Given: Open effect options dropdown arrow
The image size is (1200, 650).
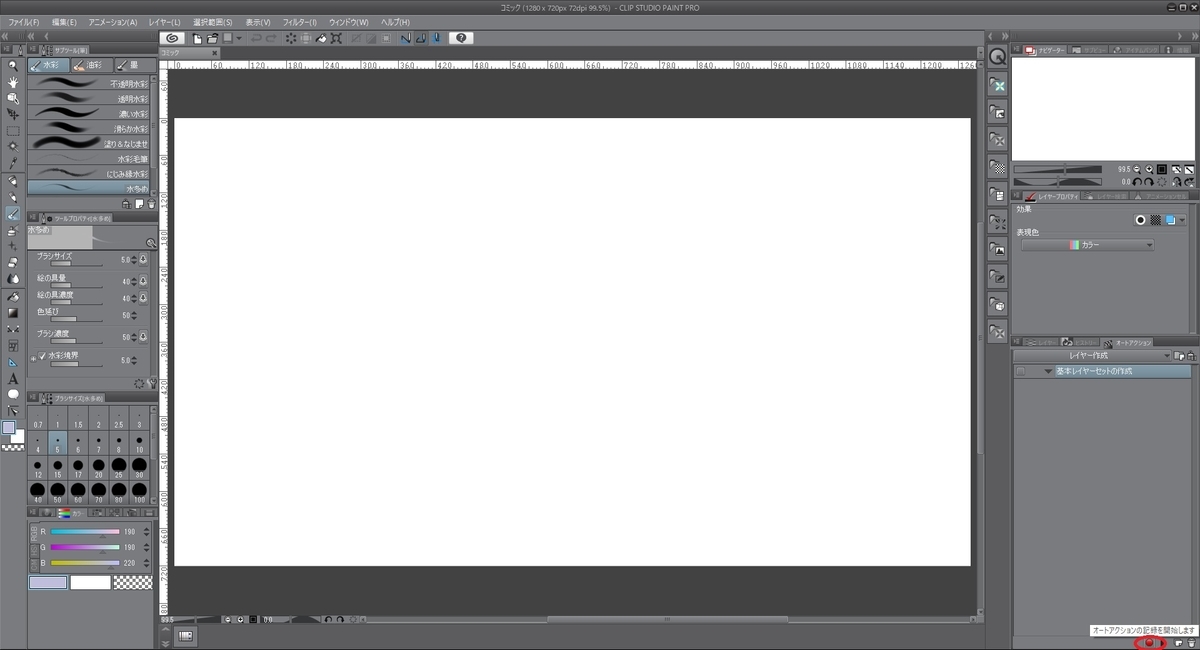Looking at the screenshot, I should (1183, 220).
